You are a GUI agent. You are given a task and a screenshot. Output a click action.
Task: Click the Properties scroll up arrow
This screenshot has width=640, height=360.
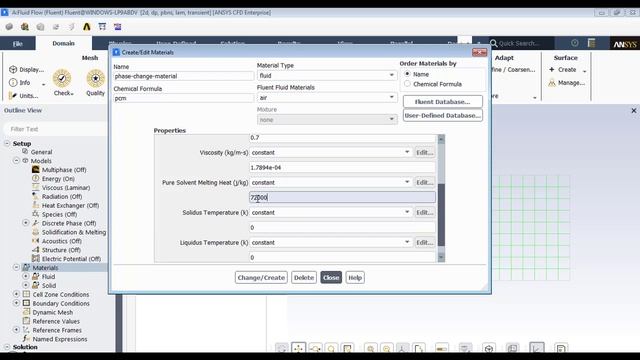441,139
